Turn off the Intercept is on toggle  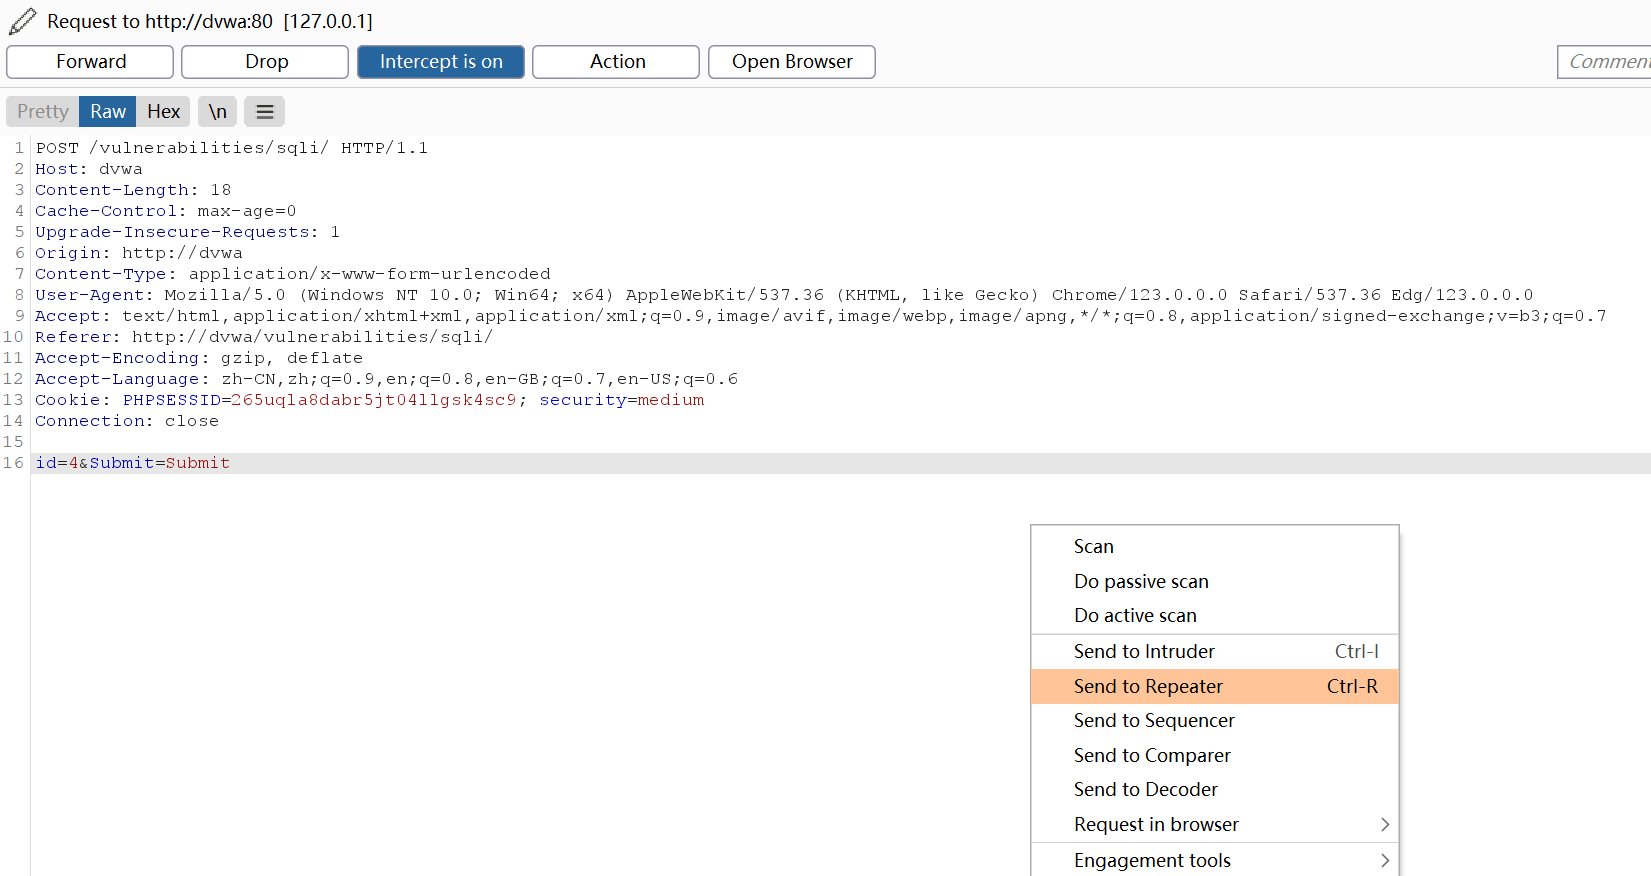[441, 62]
